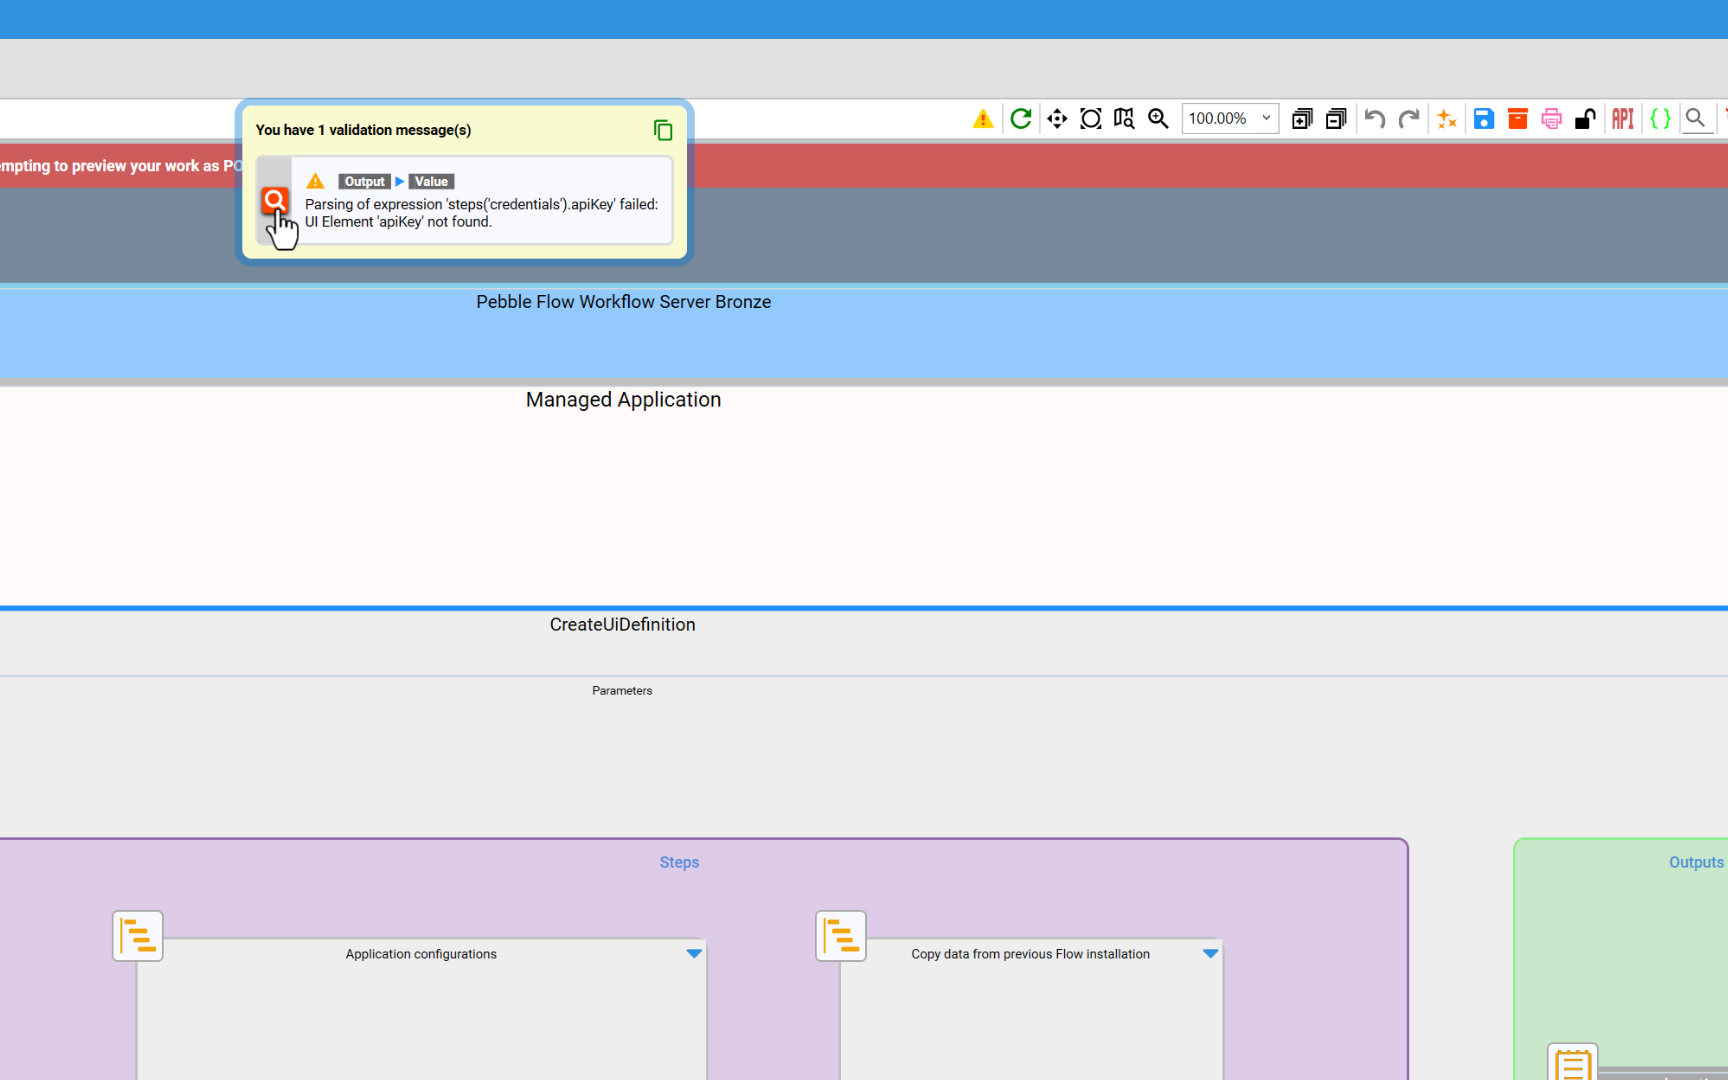Click the green refresh icon
Screen dimensions: 1728x1080
pyautogui.click(x=1020, y=119)
